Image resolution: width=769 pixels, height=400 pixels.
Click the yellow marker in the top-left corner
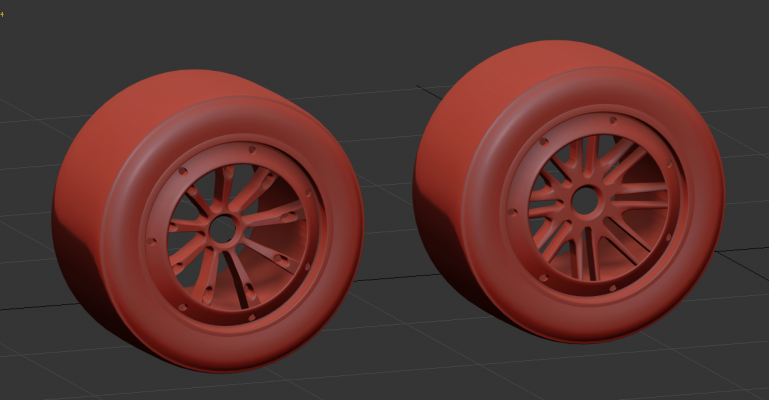2,15
